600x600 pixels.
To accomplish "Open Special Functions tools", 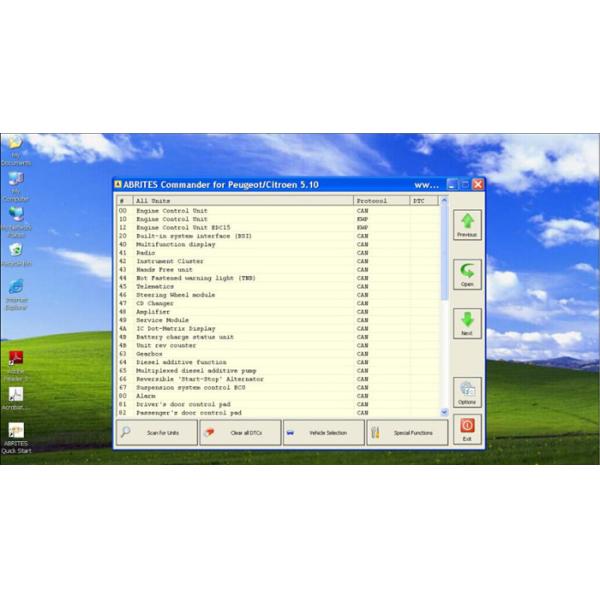I will [406, 432].
